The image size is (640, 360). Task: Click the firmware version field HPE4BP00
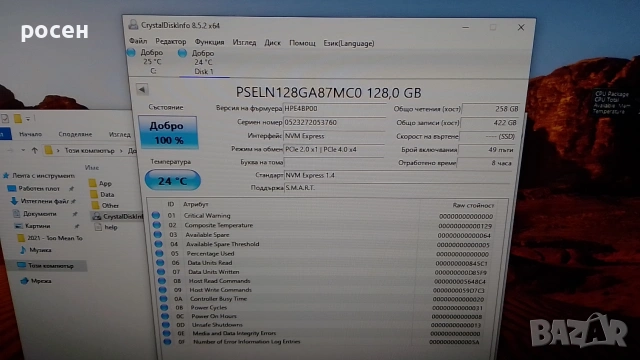point(334,109)
